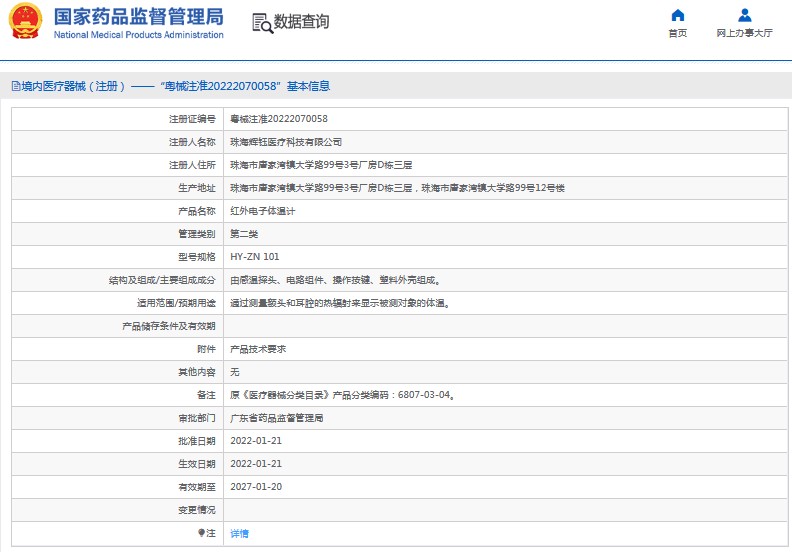Select product name 红外电子体温计
The image size is (792, 552).
coord(263,211)
